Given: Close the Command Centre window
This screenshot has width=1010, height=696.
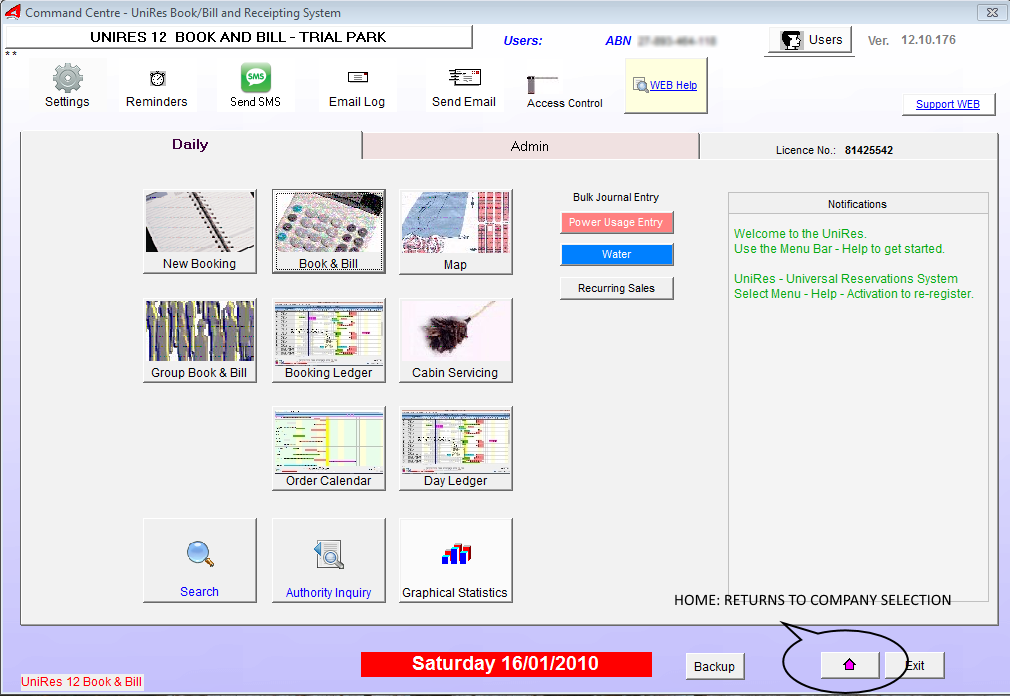Looking at the screenshot, I should click(x=992, y=12).
